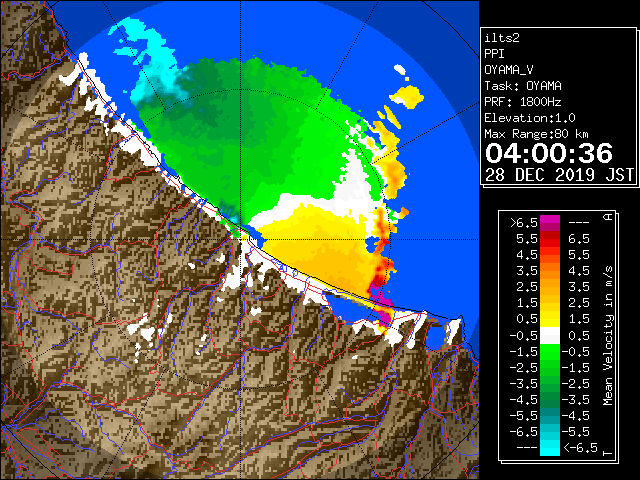This screenshot has height=480, width=640.
Task: Click the "6.5" label in the legend's right column
Action: click(x=579, y=239)
